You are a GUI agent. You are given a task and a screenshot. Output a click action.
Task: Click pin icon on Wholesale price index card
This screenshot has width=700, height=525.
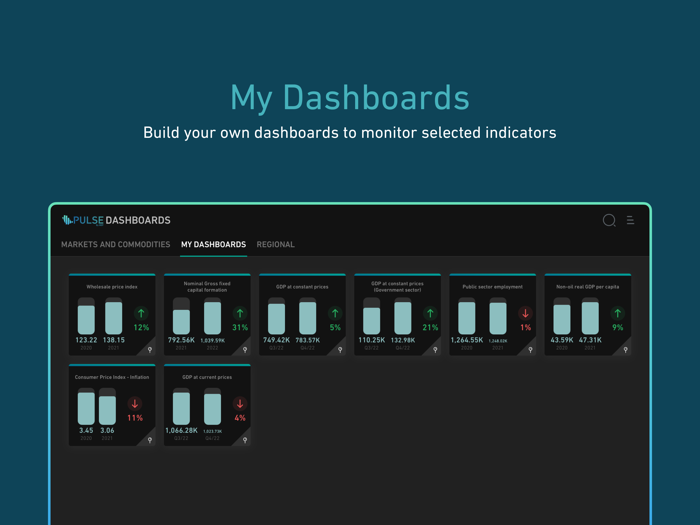[150, 350]
